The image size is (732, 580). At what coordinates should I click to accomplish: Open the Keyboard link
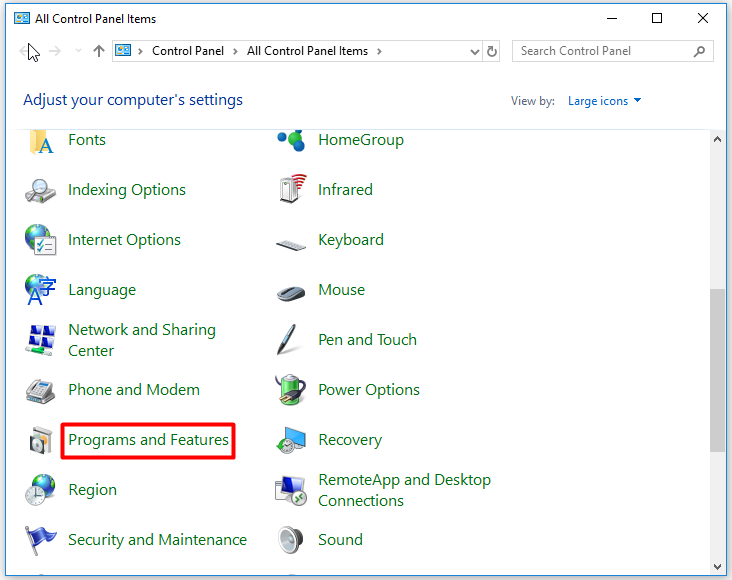tap(351, 240)
